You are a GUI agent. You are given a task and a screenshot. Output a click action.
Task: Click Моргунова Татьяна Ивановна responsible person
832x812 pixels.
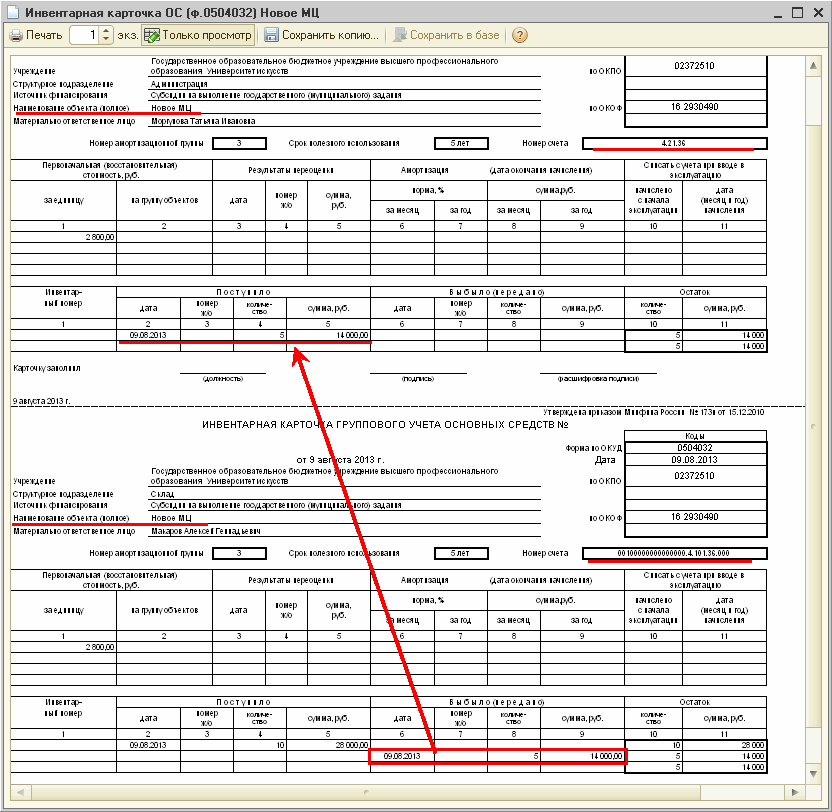click(x=203, y=122)
